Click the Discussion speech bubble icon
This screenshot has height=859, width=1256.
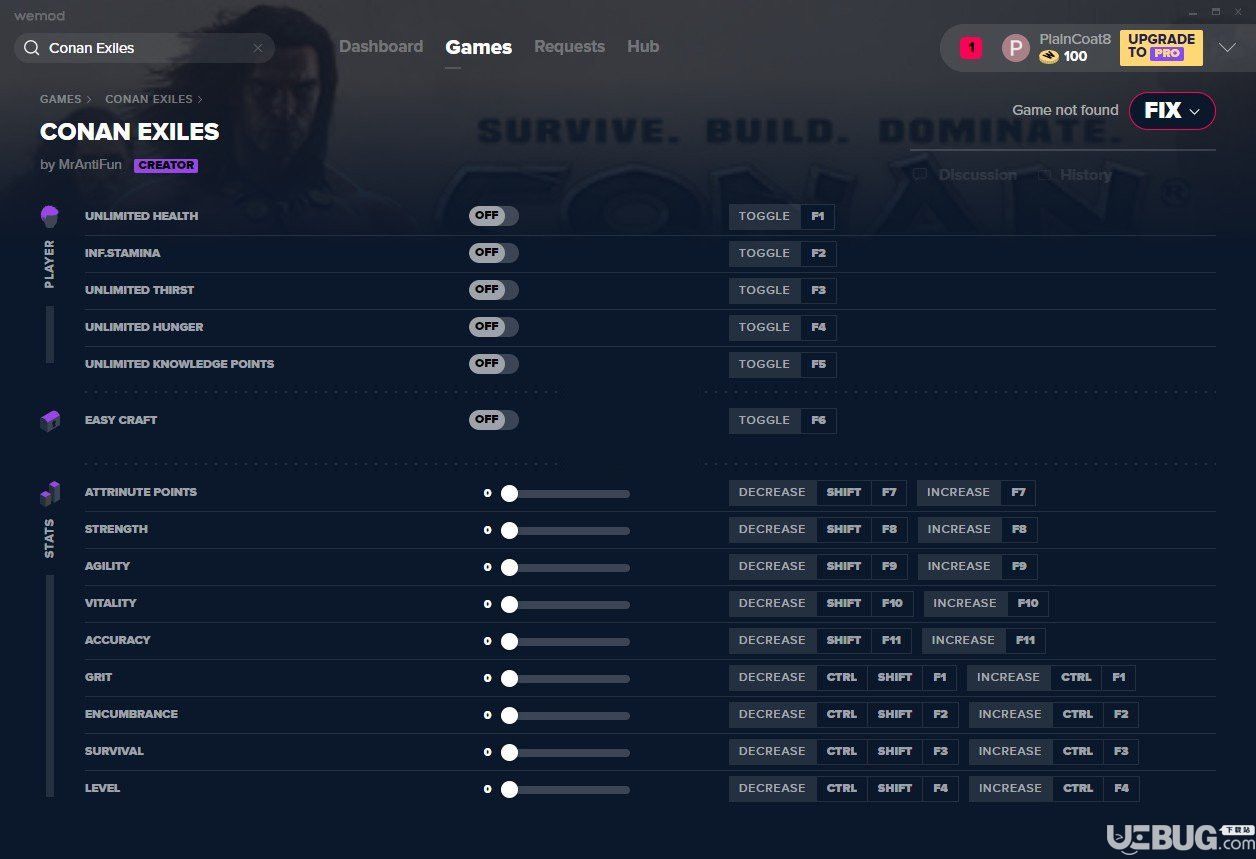[x=920, y=175]
